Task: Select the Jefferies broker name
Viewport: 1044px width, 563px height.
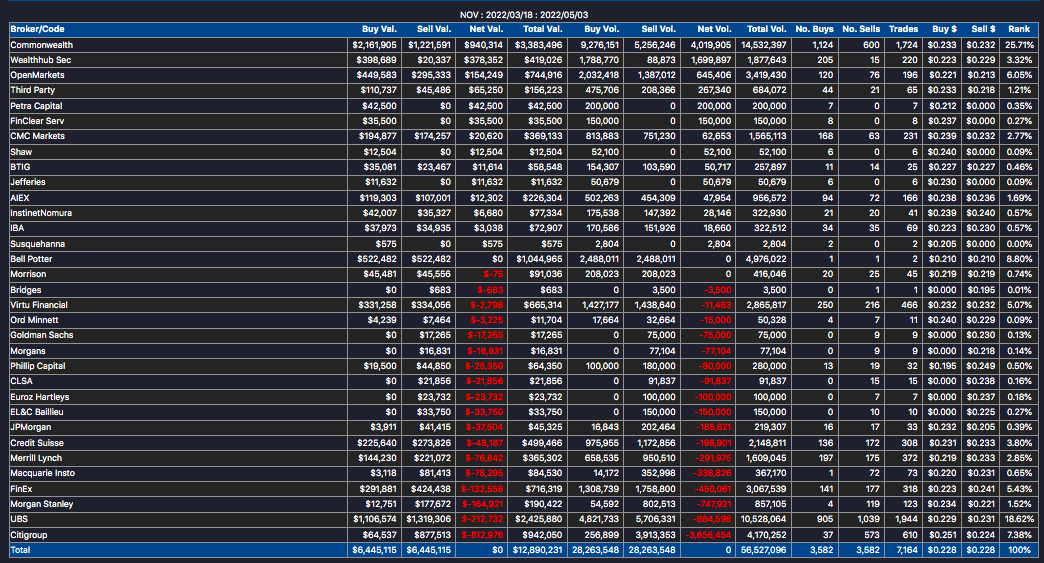Action: pos(28,182)
